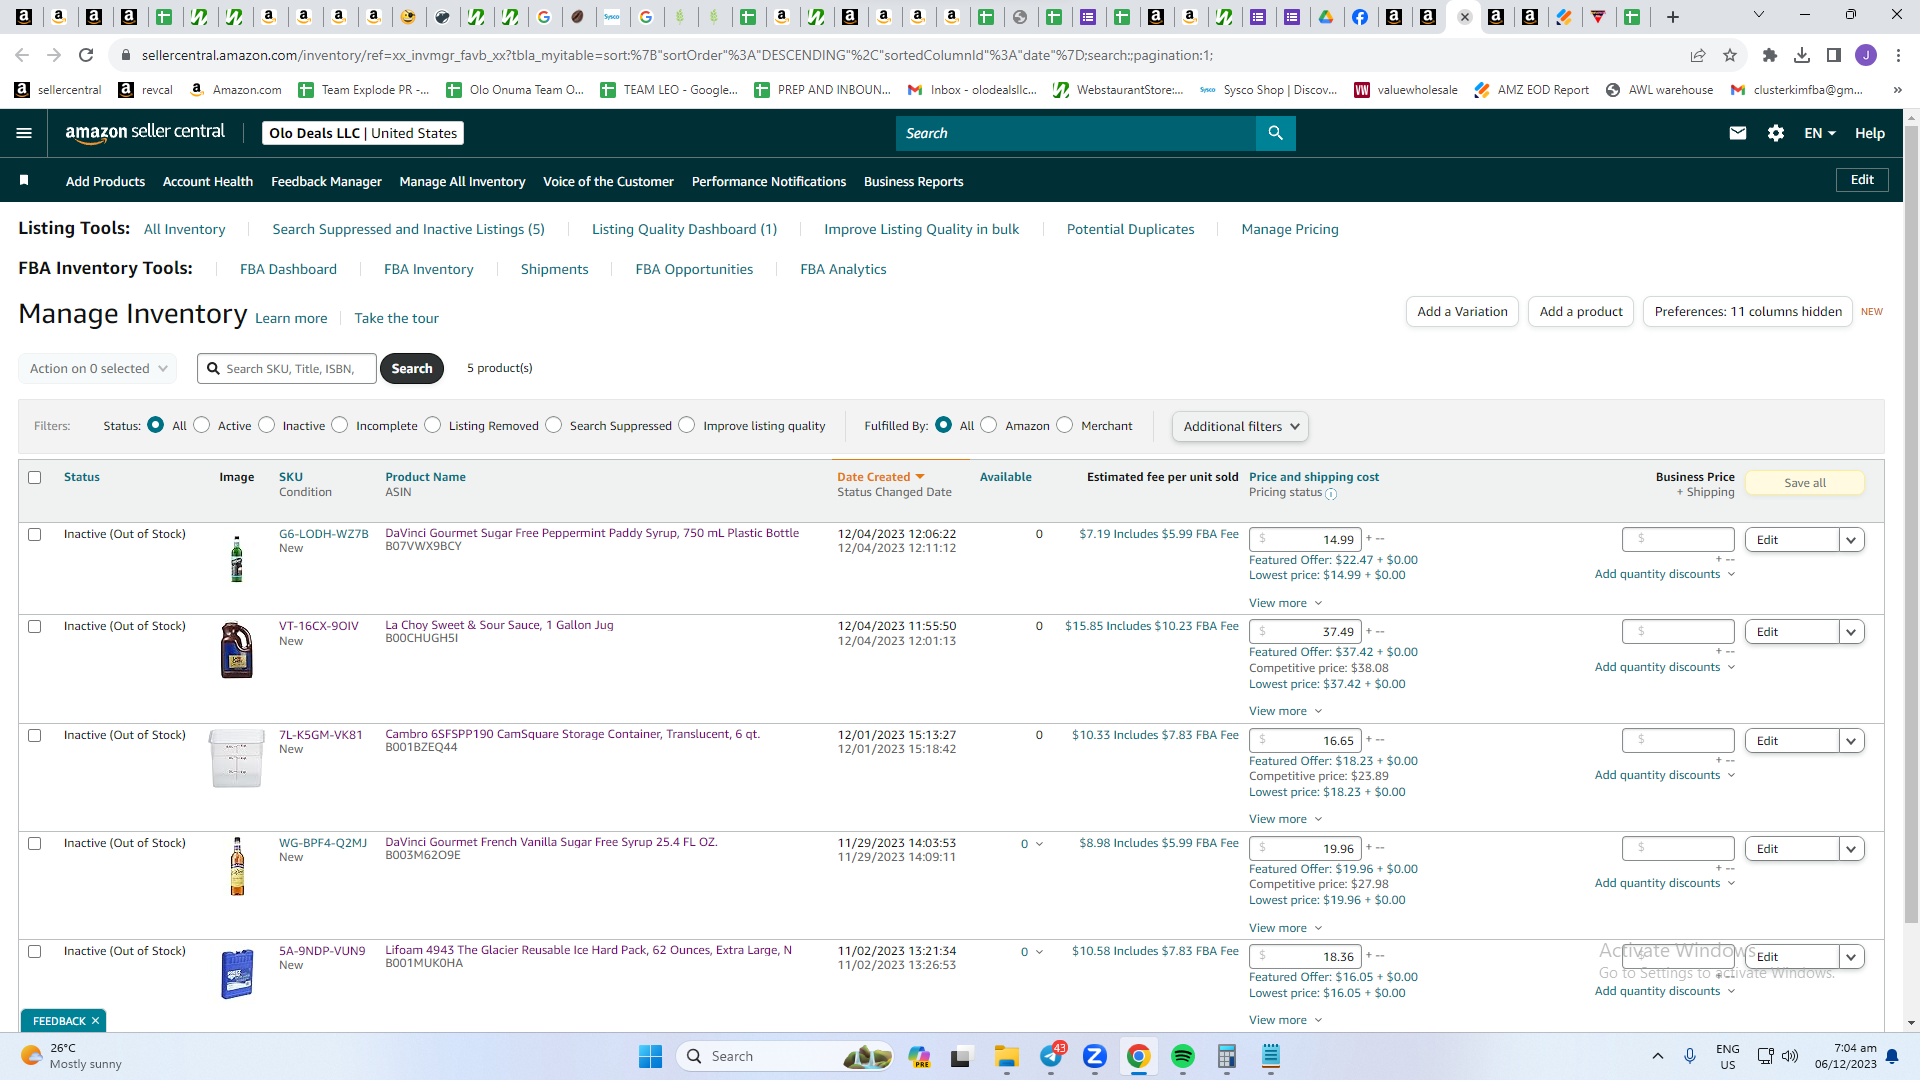Screen dimensions: 1920x1080
Task: Edit the 14.99 price field for Peppermint Syrup
Action: click(1305, 540)
